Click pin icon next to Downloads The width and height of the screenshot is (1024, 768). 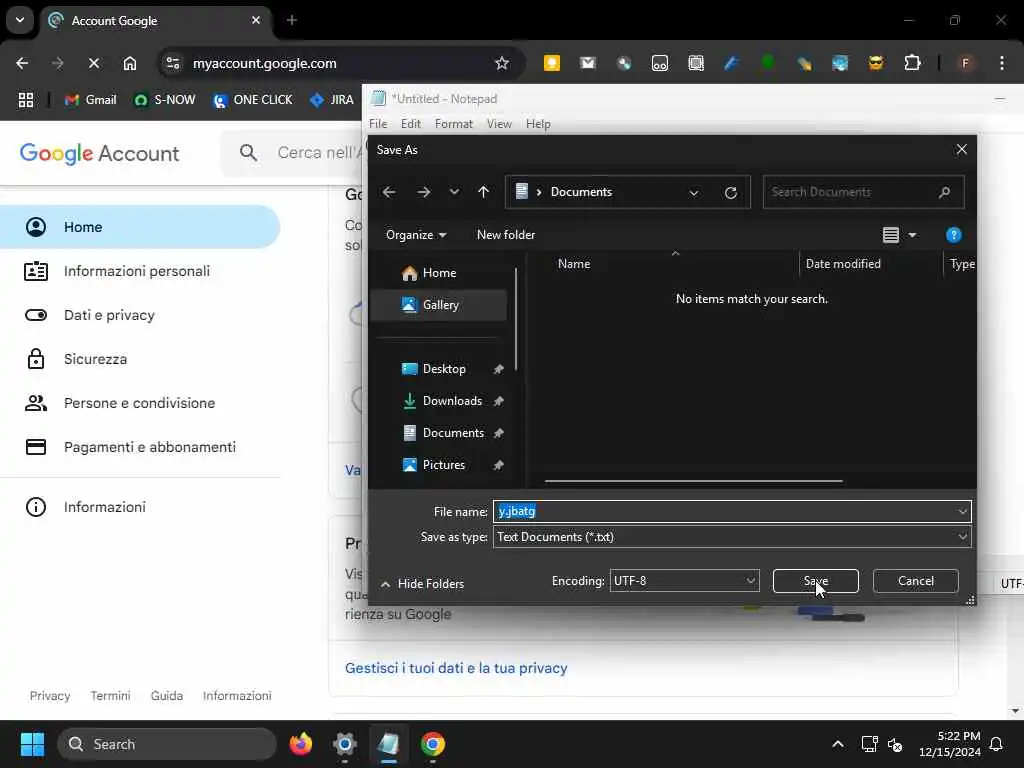click(x=498, y=401)
